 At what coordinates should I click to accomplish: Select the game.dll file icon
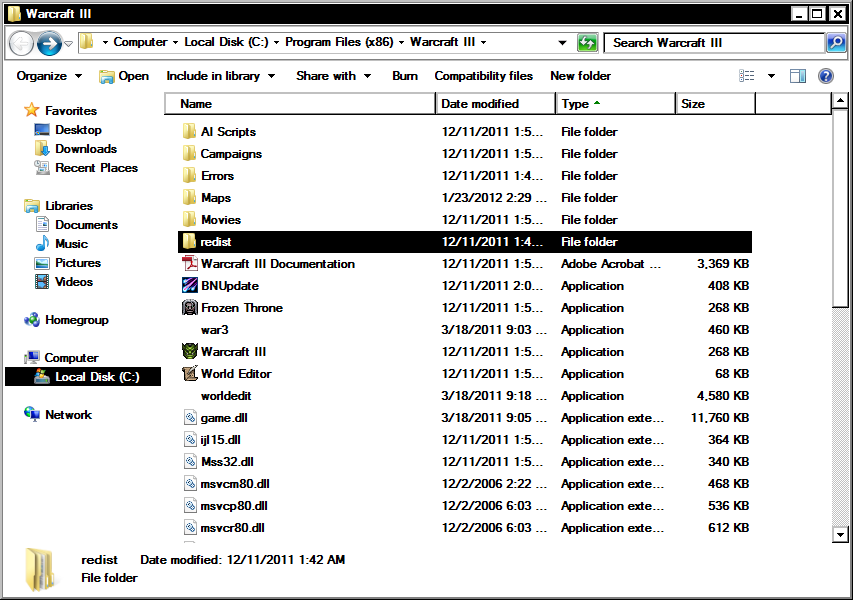pyautogui.click(x=190, y=418)
